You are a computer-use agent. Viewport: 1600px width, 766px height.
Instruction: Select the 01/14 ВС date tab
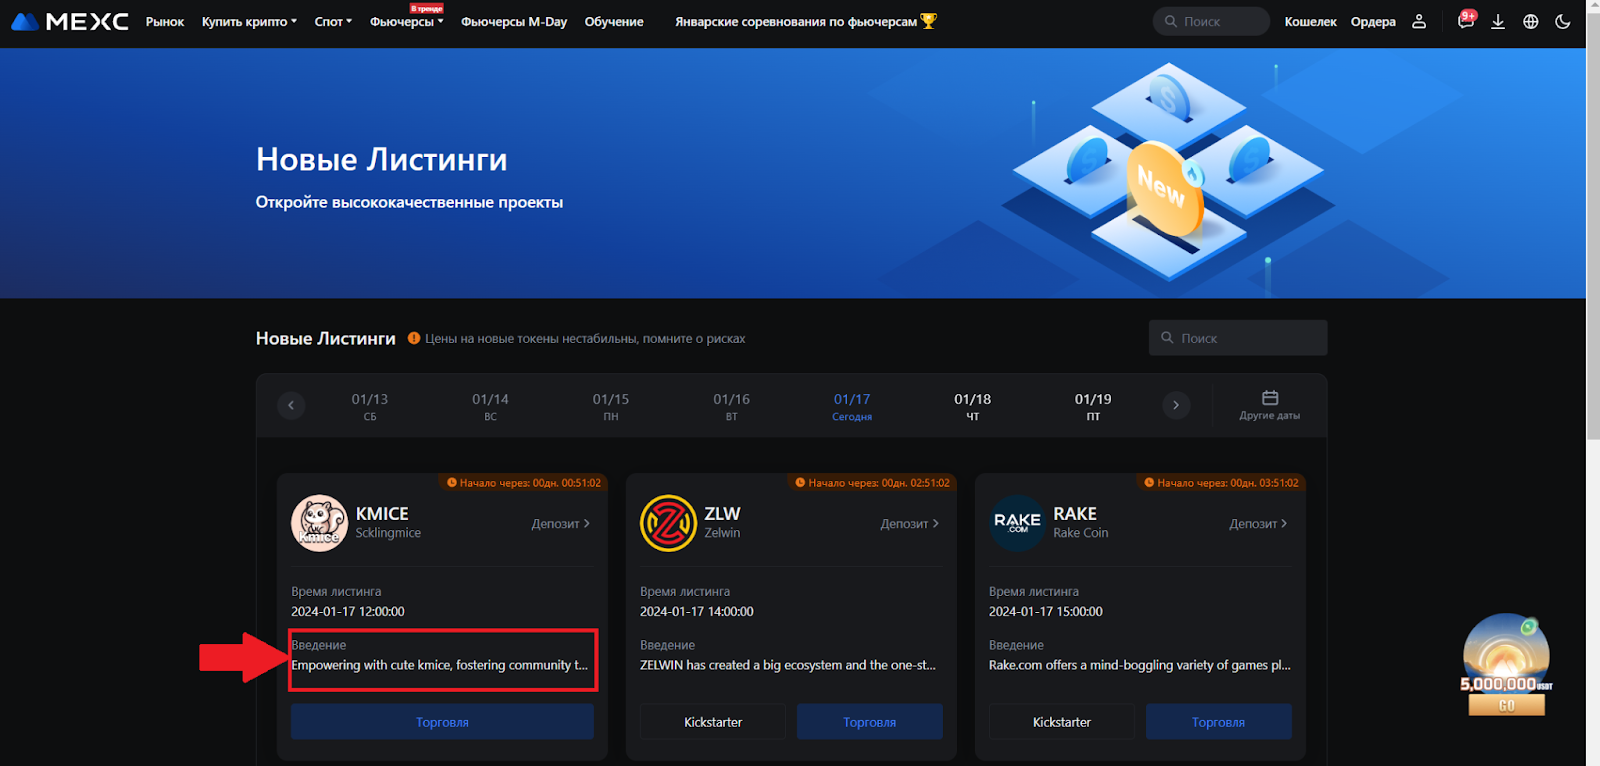click(490, 406)
